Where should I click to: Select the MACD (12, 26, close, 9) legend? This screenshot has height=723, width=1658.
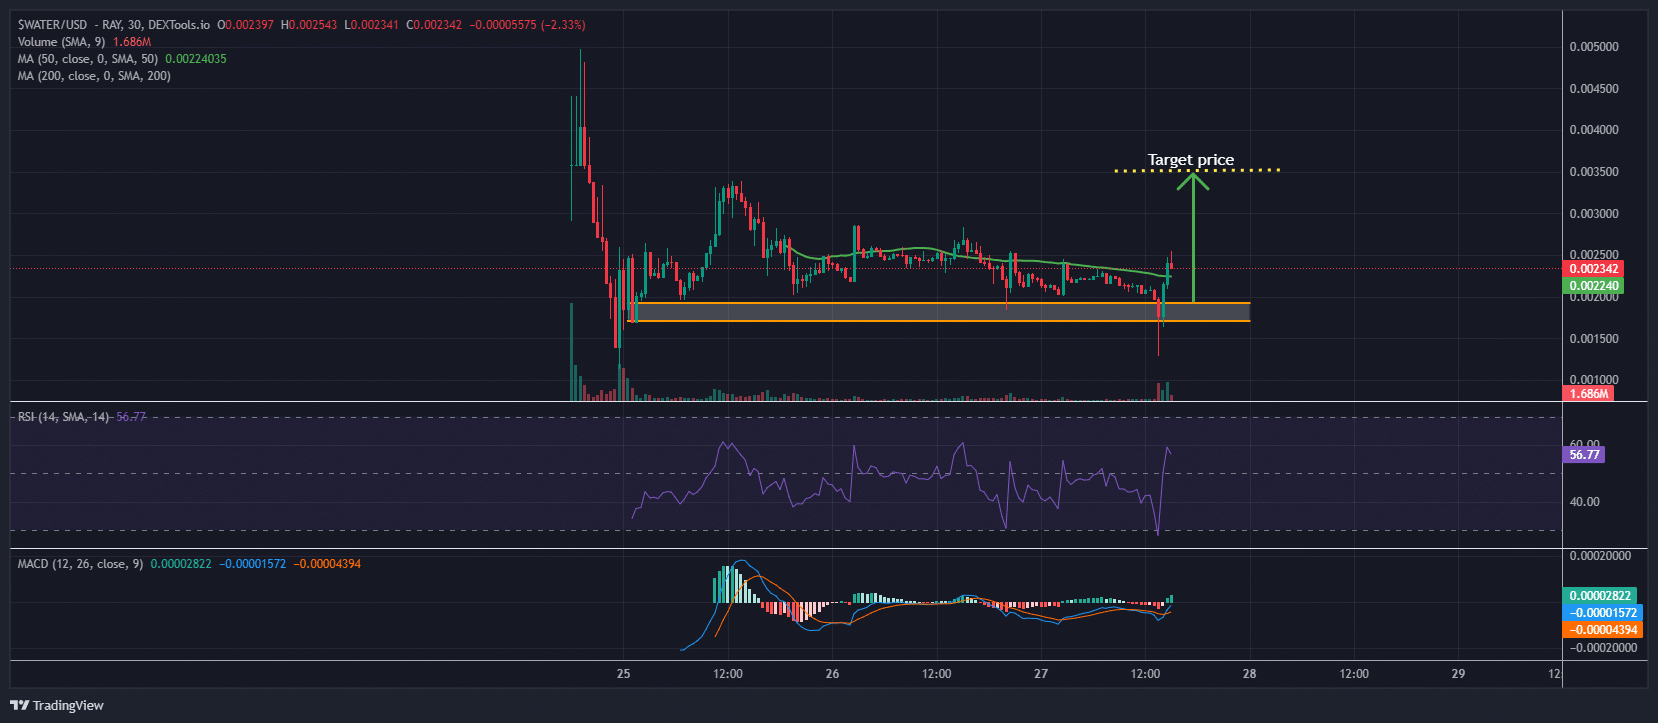tap(80, 564)
